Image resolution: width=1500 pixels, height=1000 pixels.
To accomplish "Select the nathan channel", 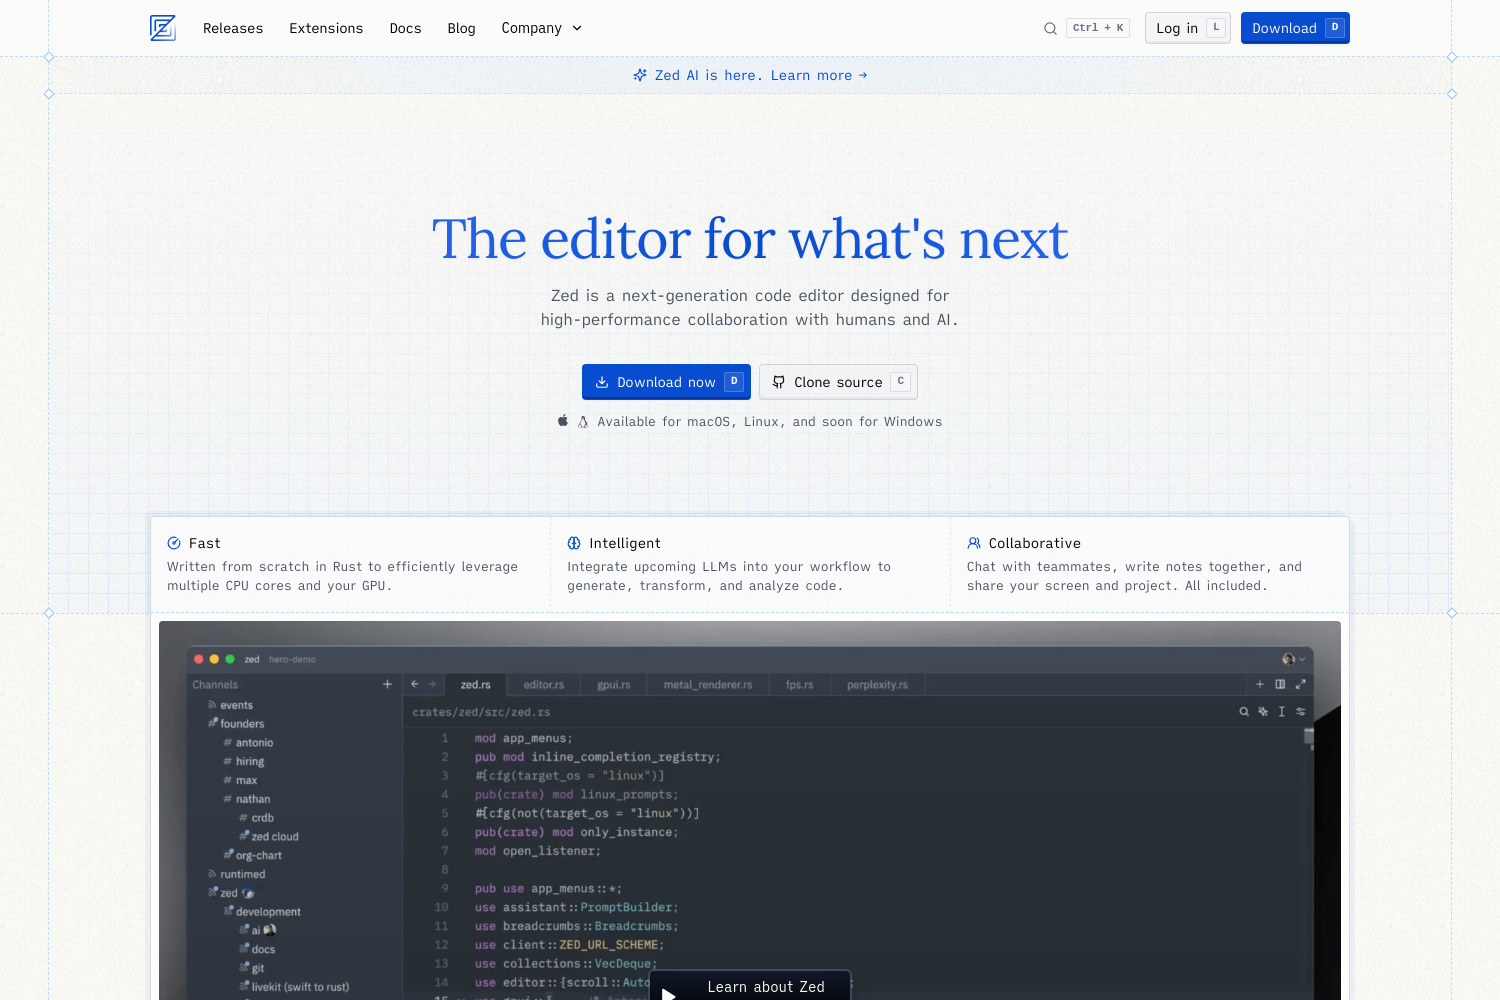I will (x=253, y=799).
